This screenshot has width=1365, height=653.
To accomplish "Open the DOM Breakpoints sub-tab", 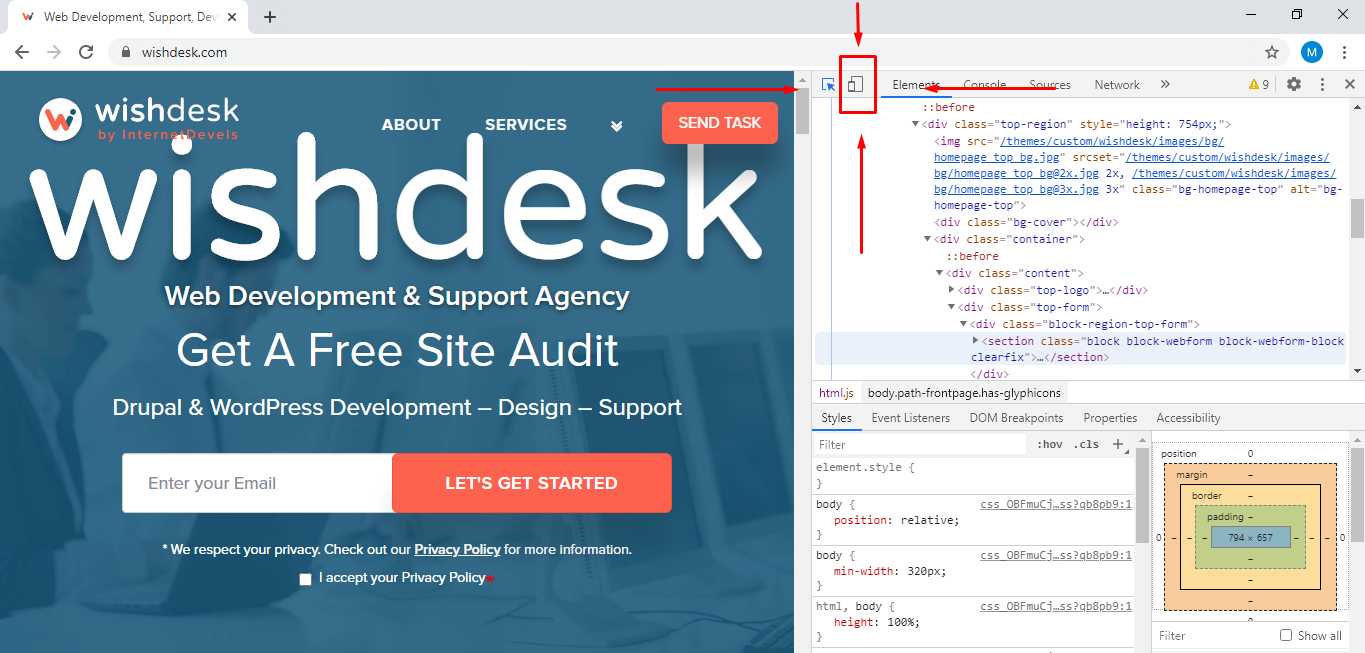I will point(1016,418).
